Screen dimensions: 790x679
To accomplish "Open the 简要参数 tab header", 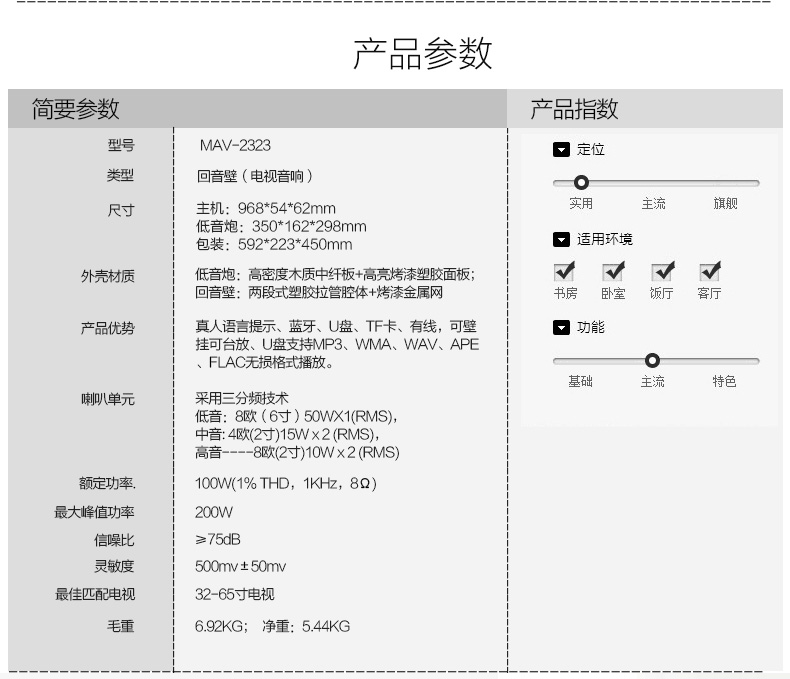I will click(x=76, y=108).
